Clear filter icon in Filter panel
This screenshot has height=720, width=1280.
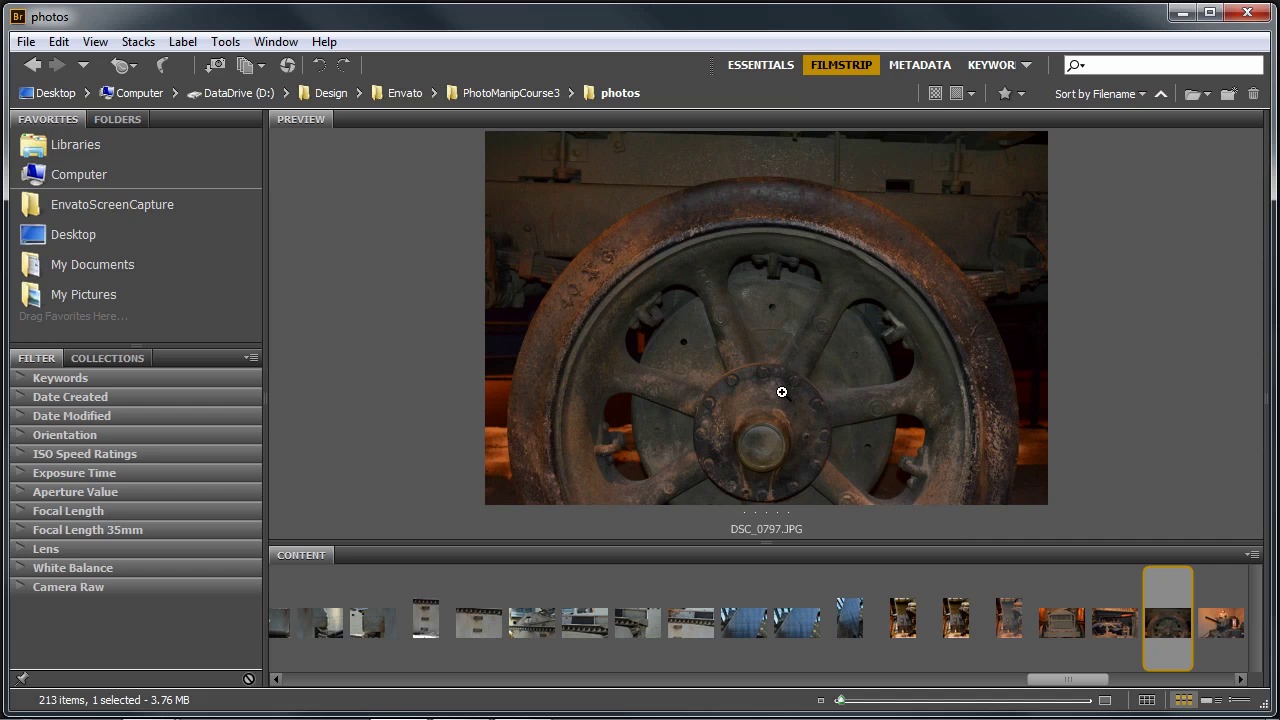coord(249,679)
